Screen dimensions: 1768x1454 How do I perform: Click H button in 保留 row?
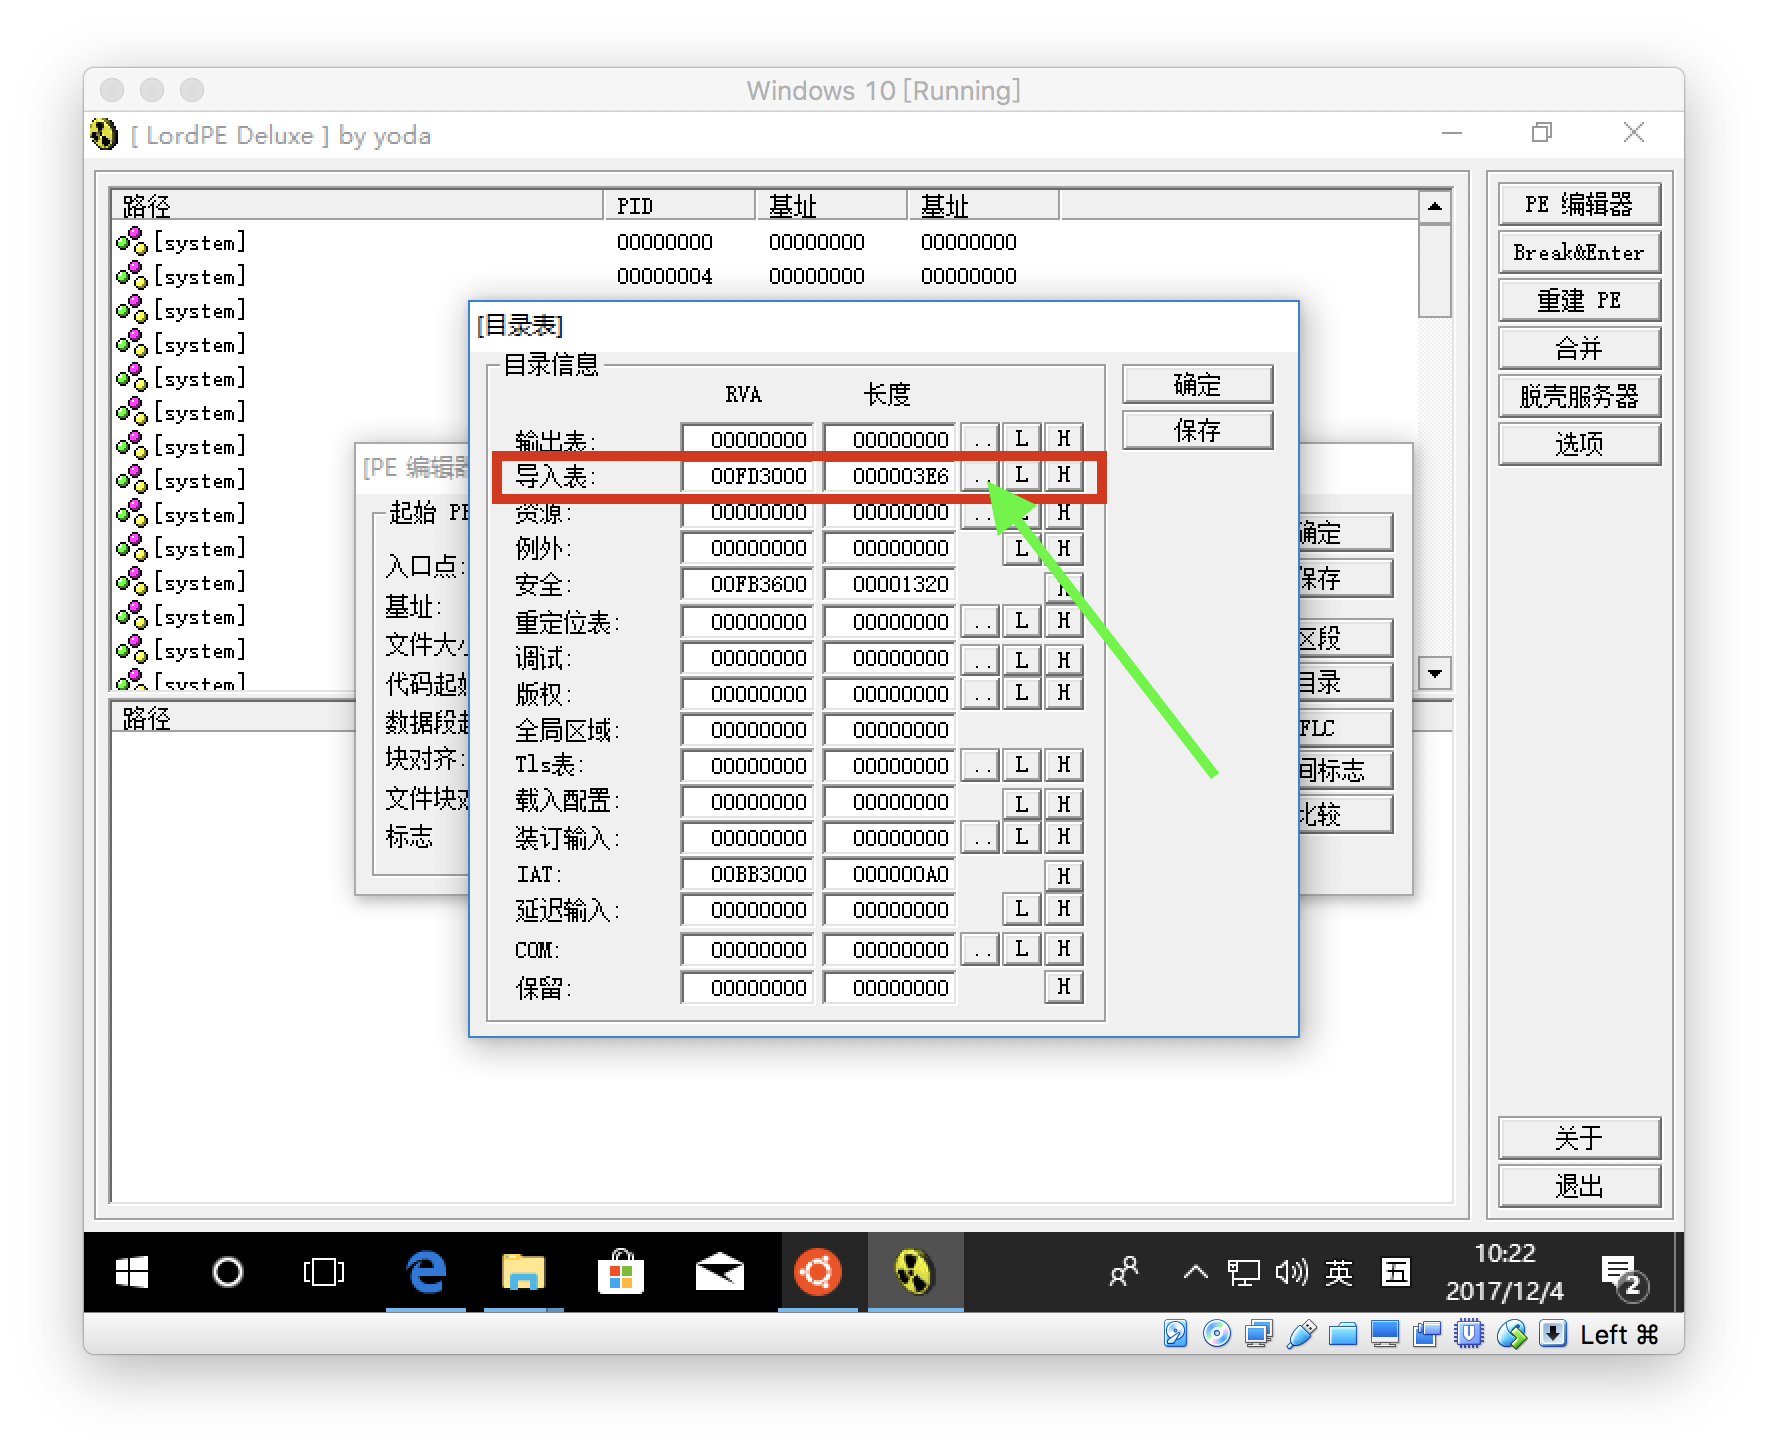coord(1063,987)
